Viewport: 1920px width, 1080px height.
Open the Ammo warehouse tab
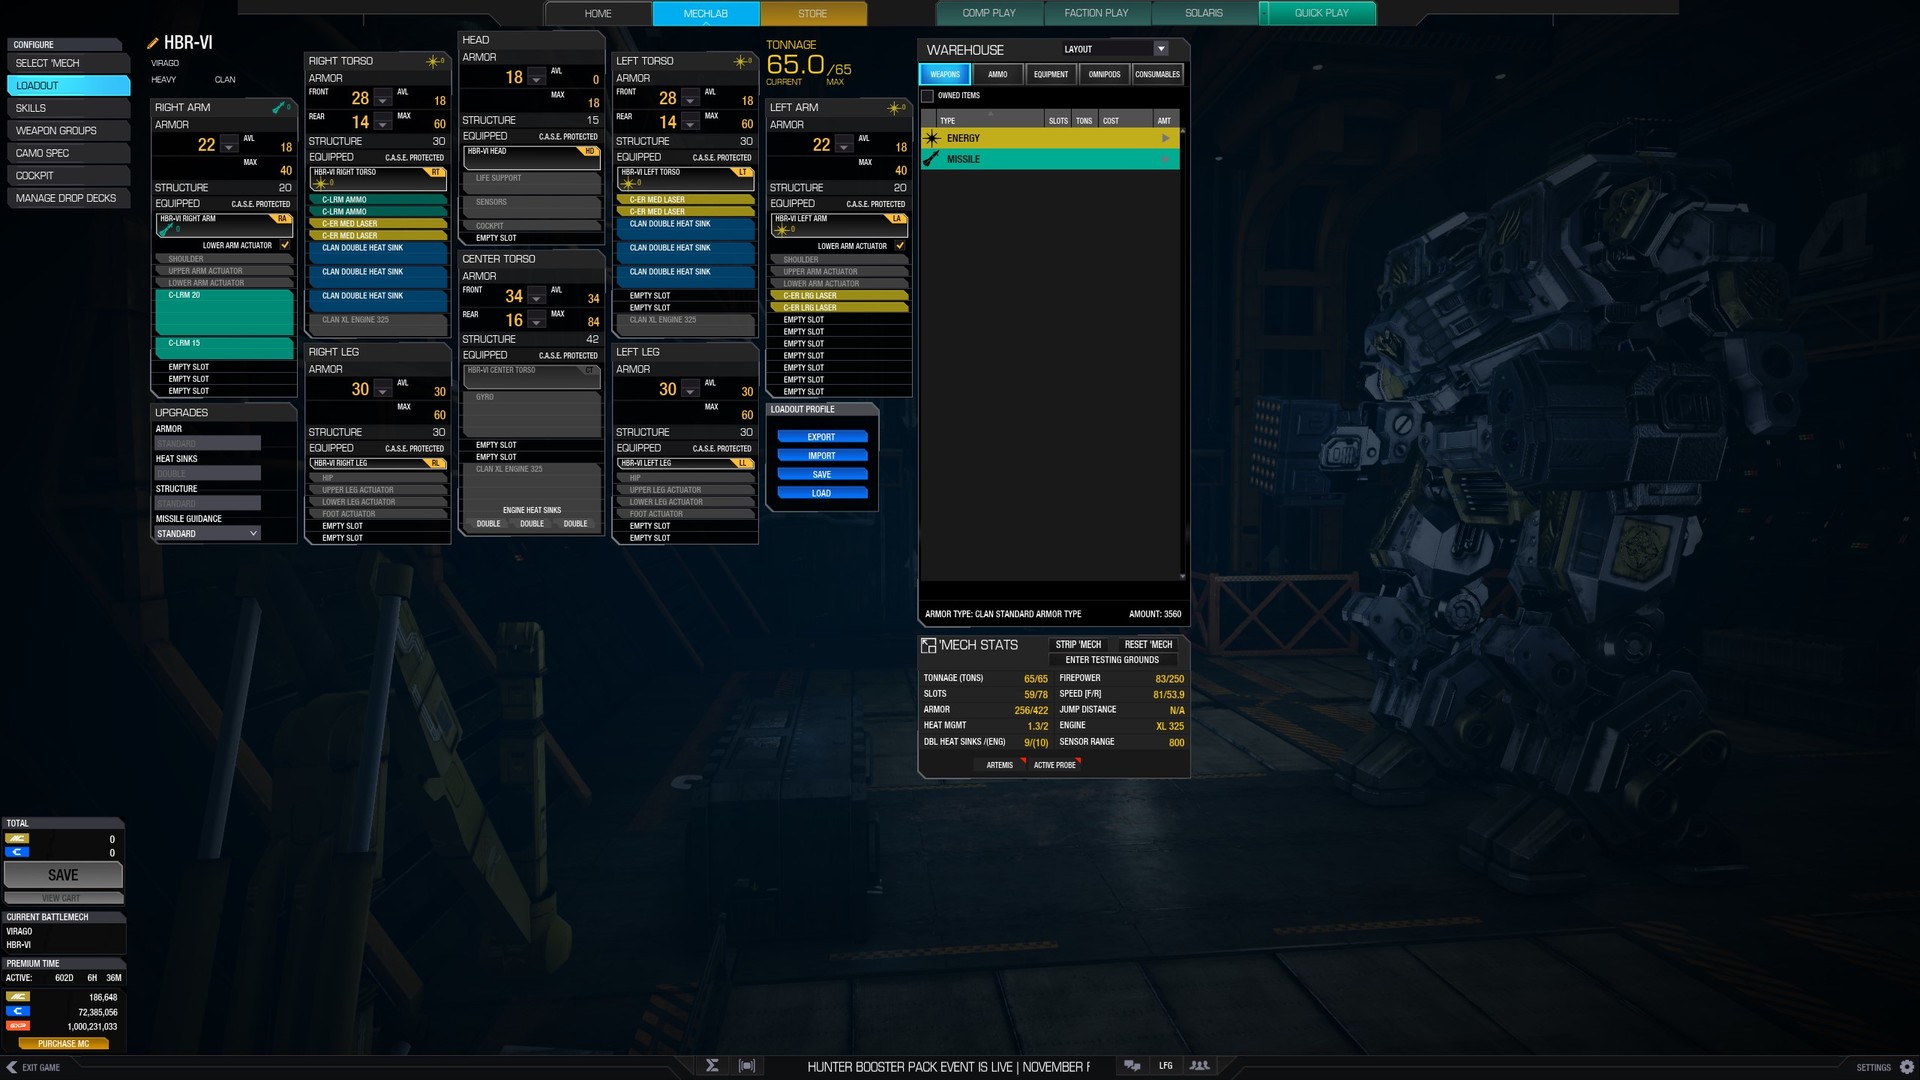(997, 74)
